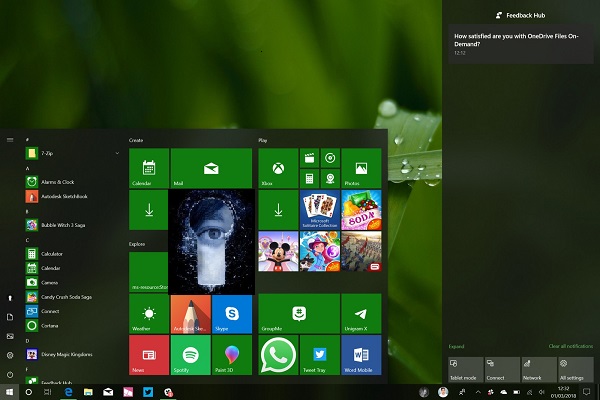Click Clear all notifications

[570, 346]
